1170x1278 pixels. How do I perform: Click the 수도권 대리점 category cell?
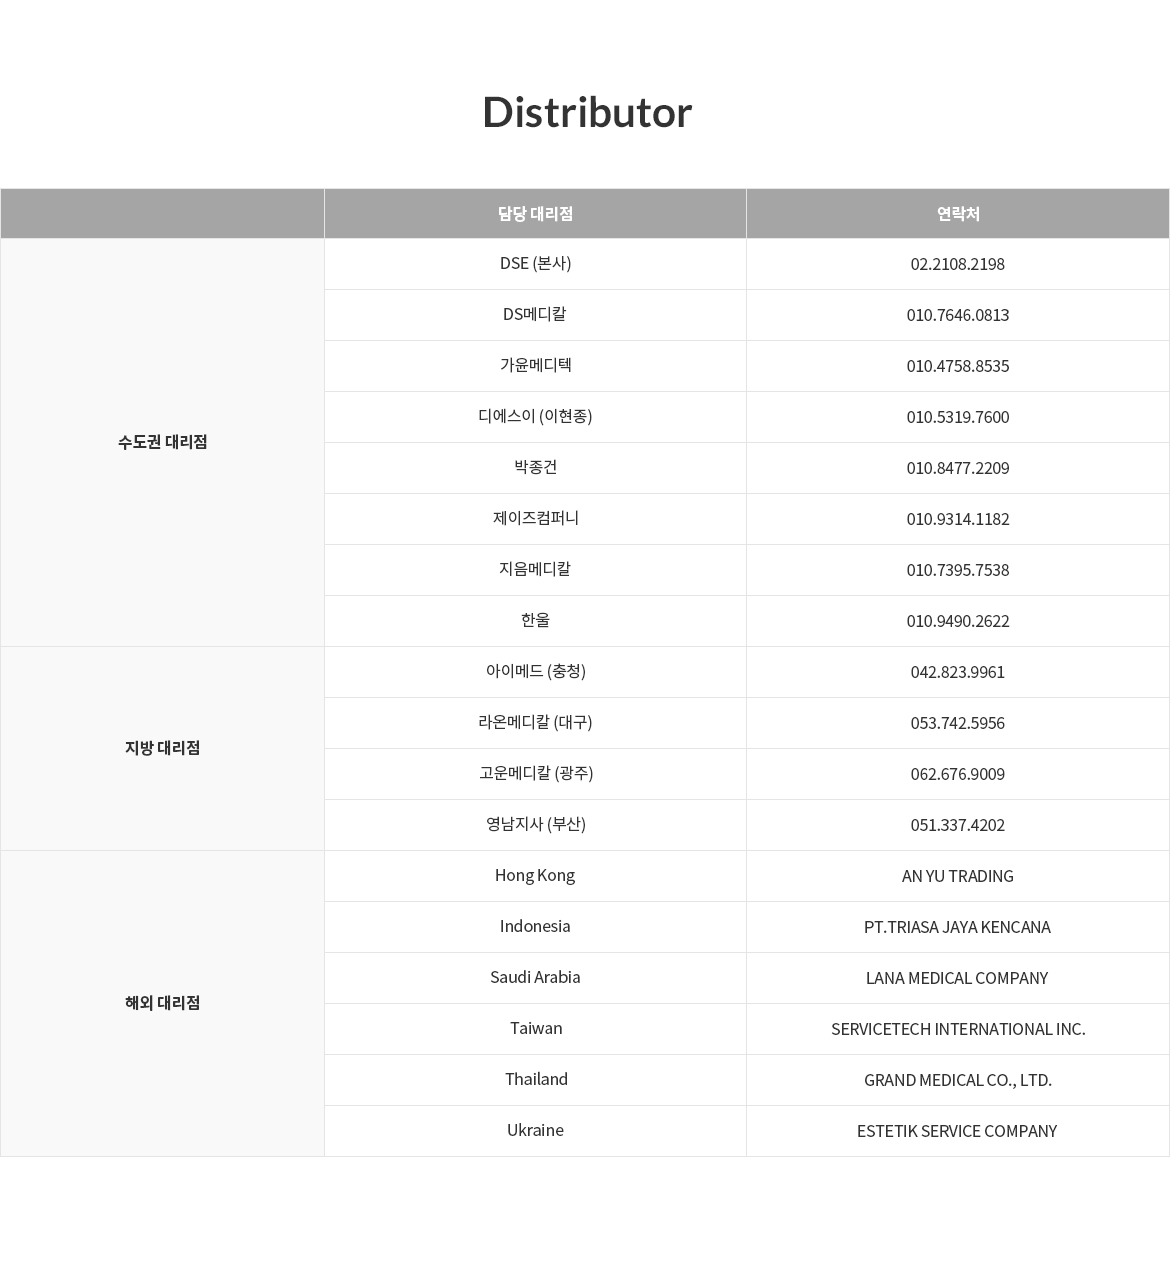[162, 442]
